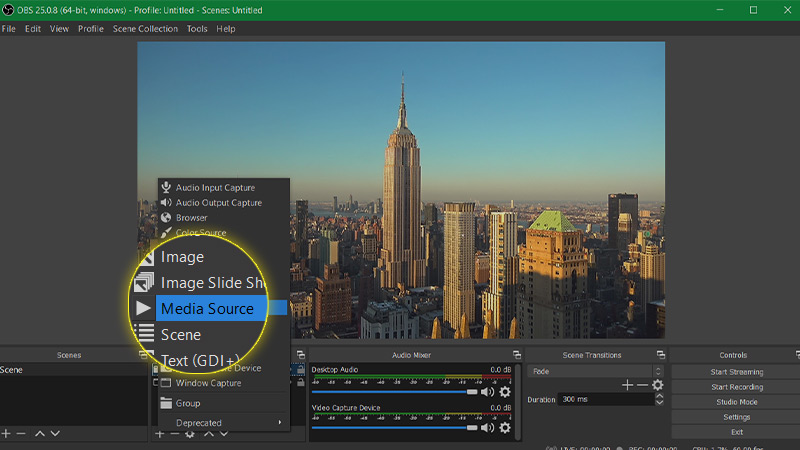Screen dimensions: 800x450
Task: Open transition properties gear icon
Action: tap(658, 385)
